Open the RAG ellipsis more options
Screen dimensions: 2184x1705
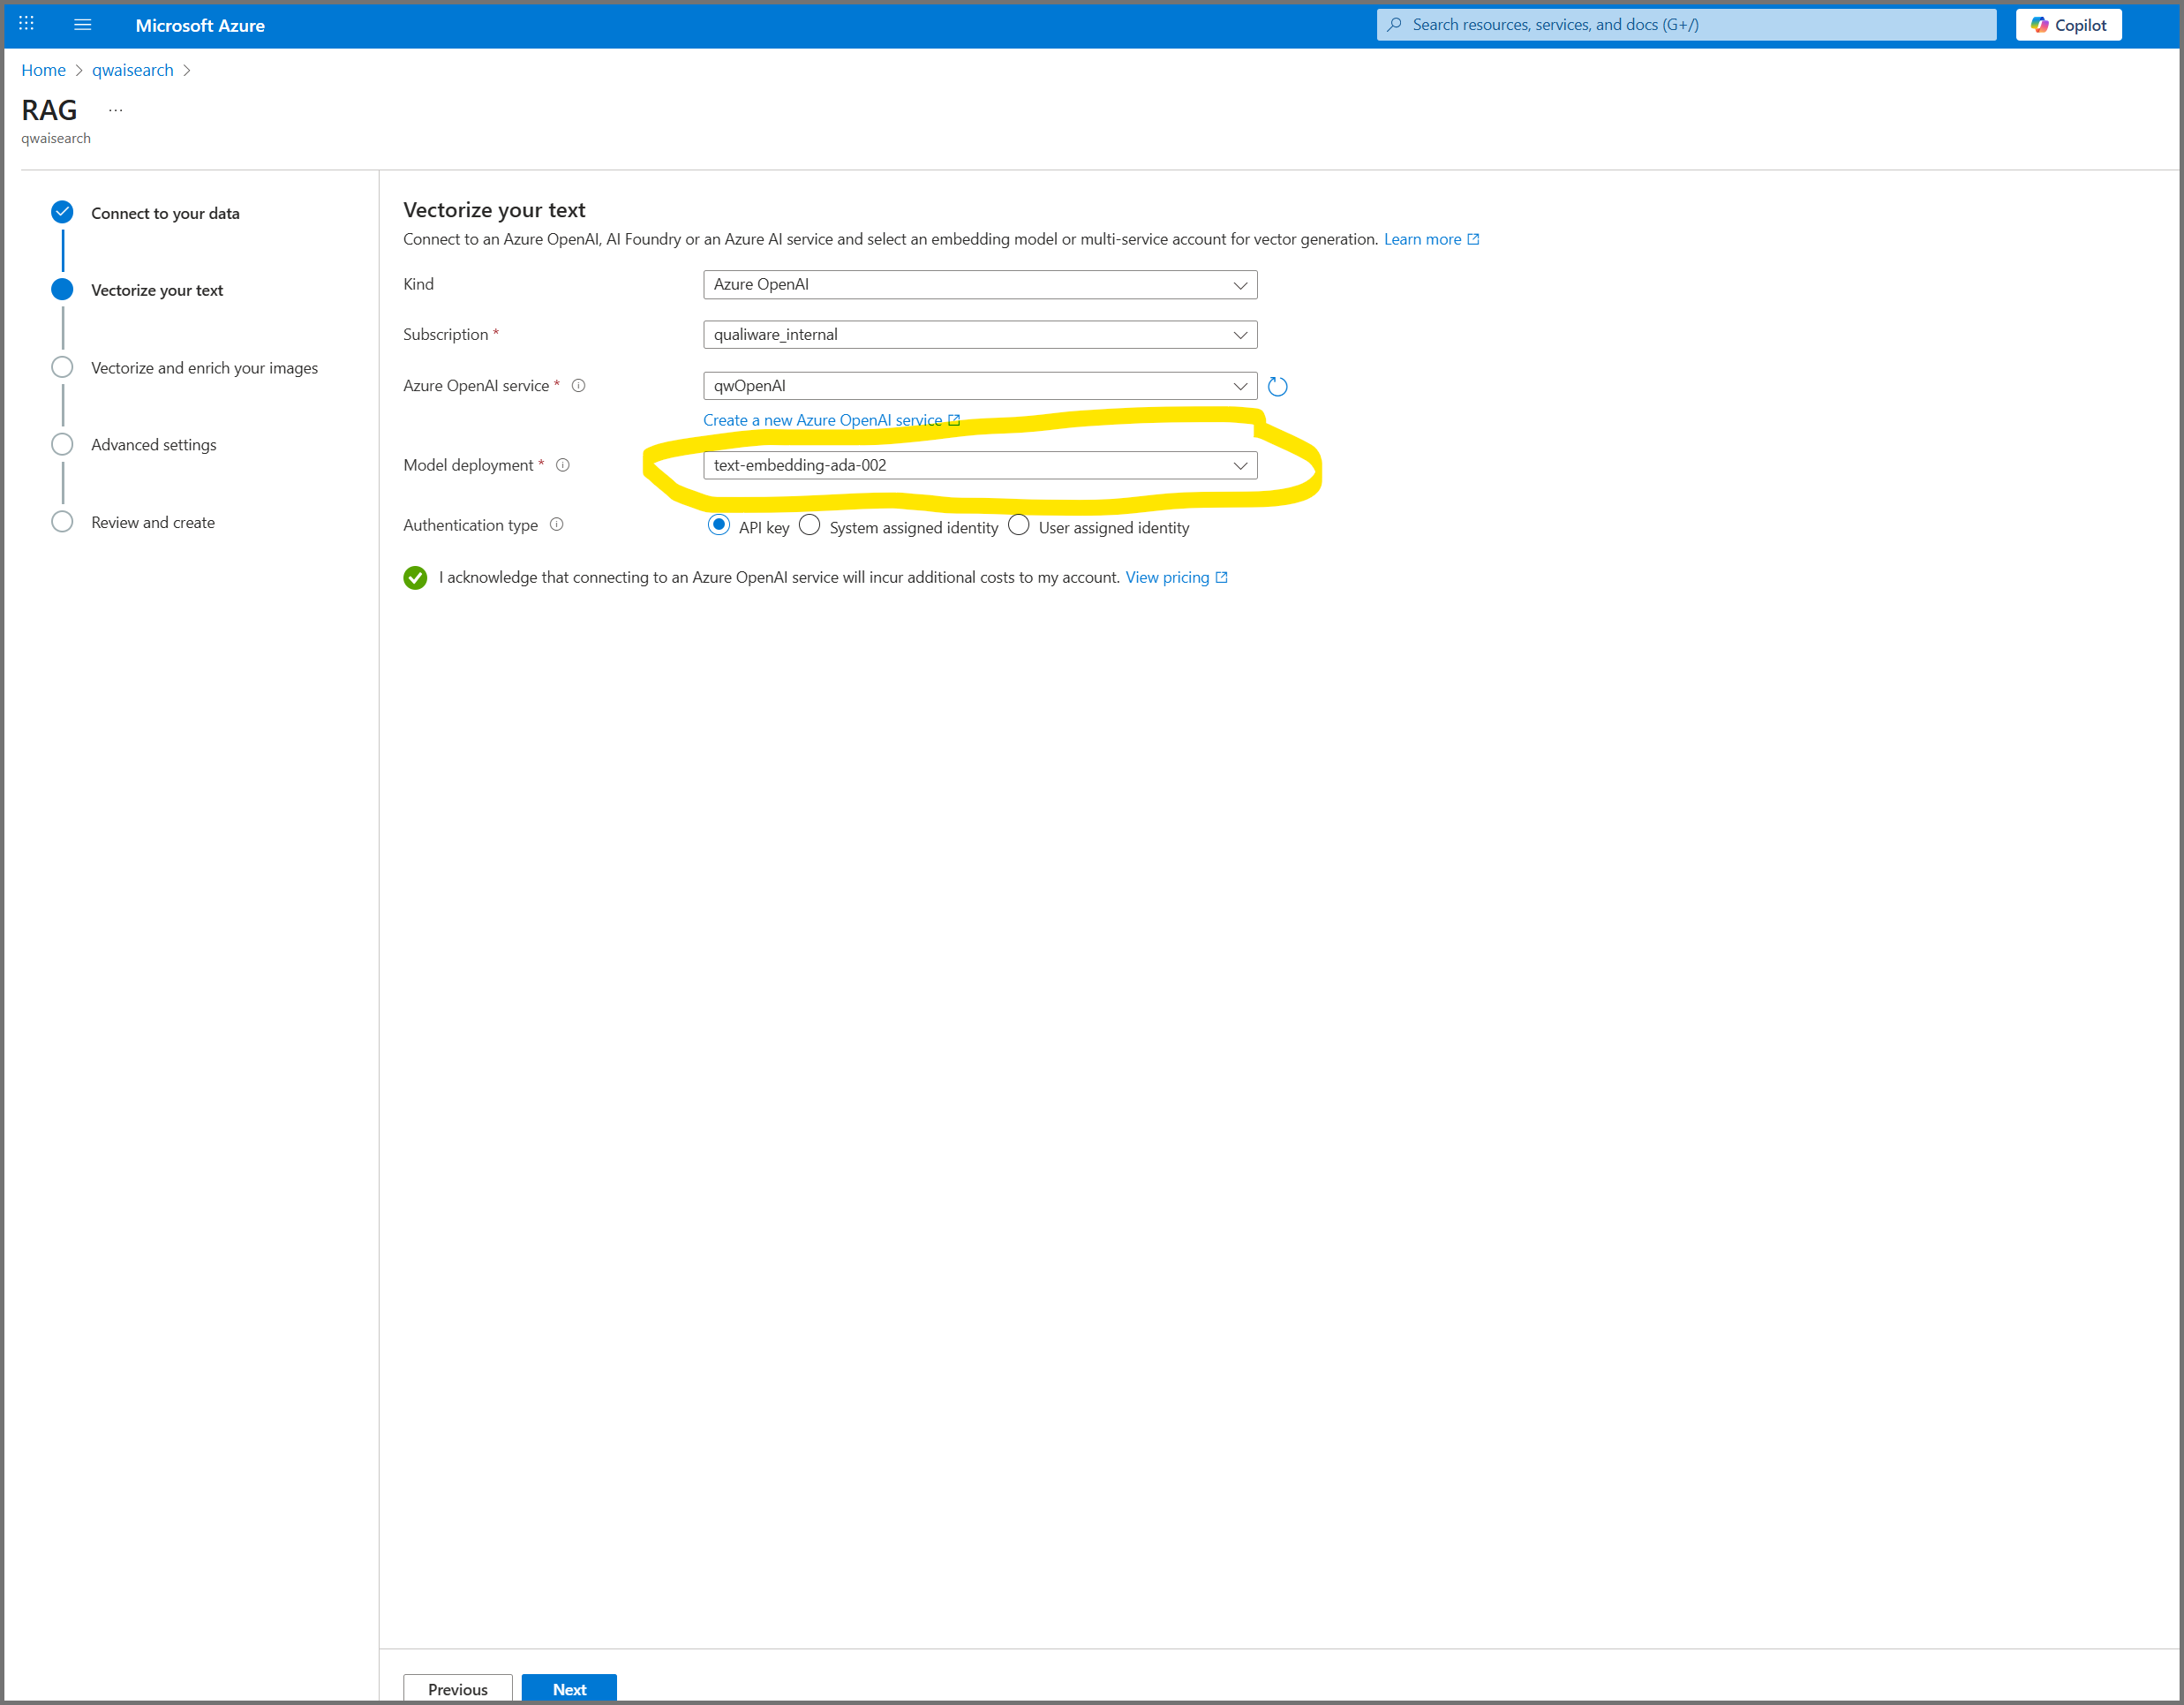pyautogui.click(x=116, y=110)
